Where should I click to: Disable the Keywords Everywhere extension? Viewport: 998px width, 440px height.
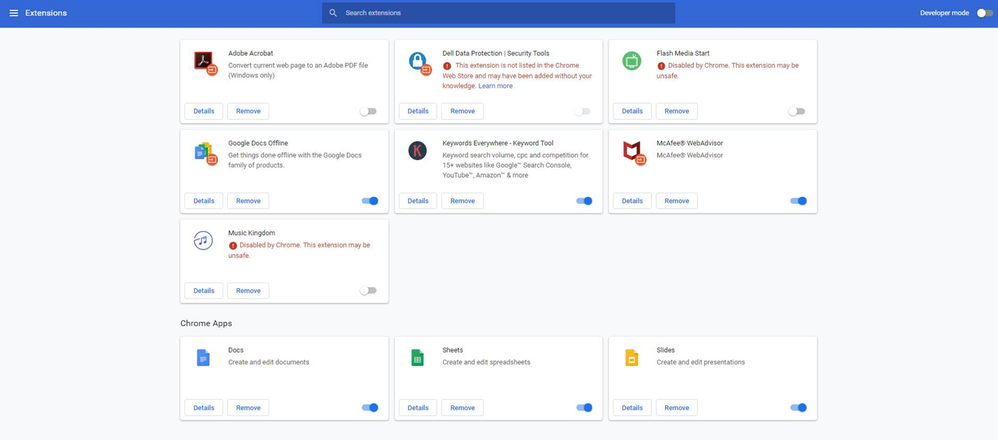click(x=584, y=201)
